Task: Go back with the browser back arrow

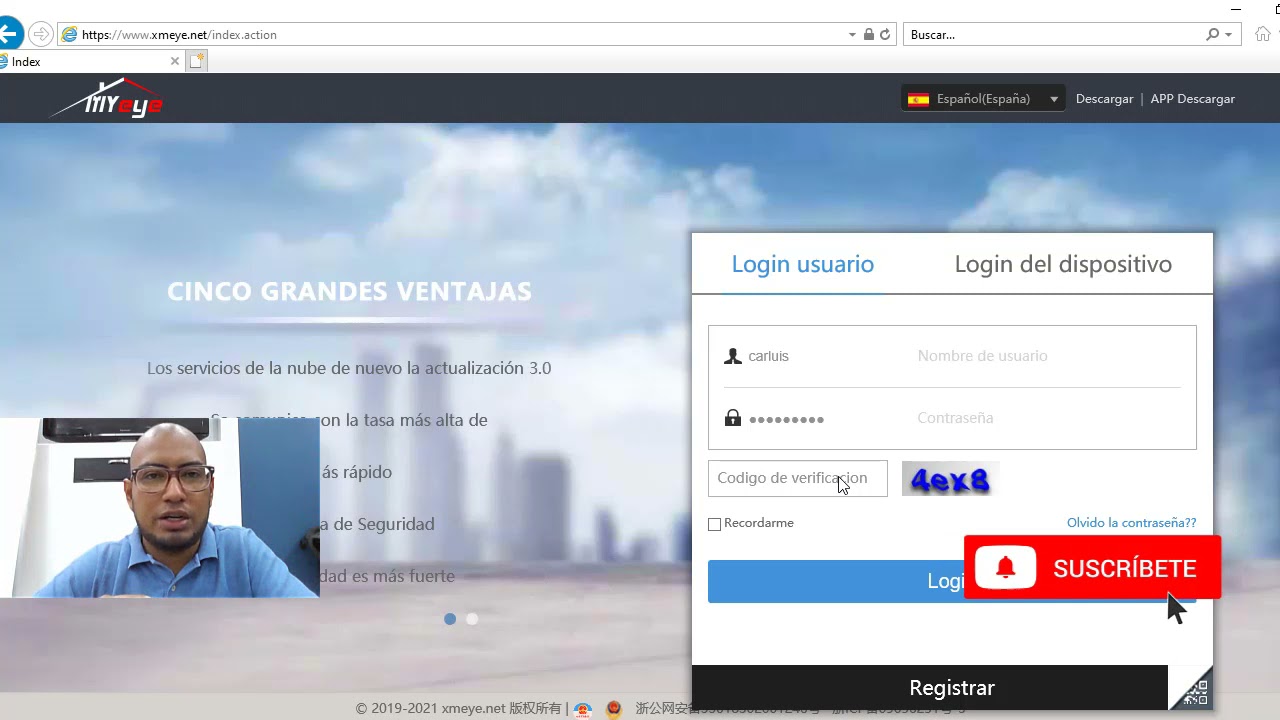Action: coord(8,34)
